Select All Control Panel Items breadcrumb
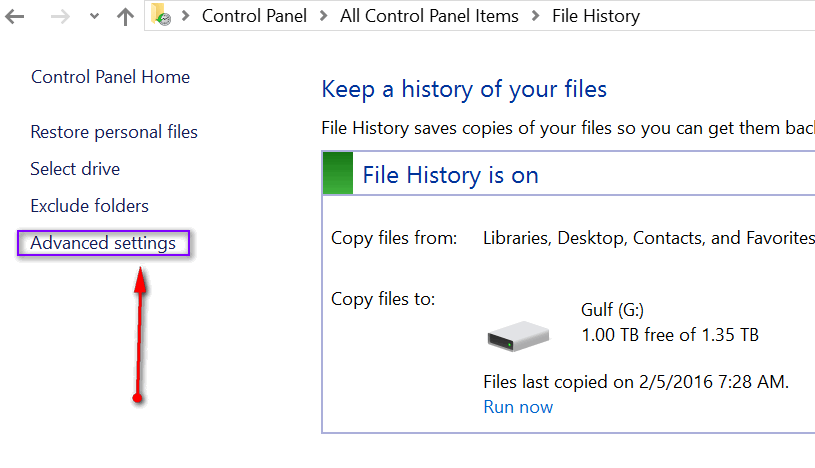 click(429, 16)
